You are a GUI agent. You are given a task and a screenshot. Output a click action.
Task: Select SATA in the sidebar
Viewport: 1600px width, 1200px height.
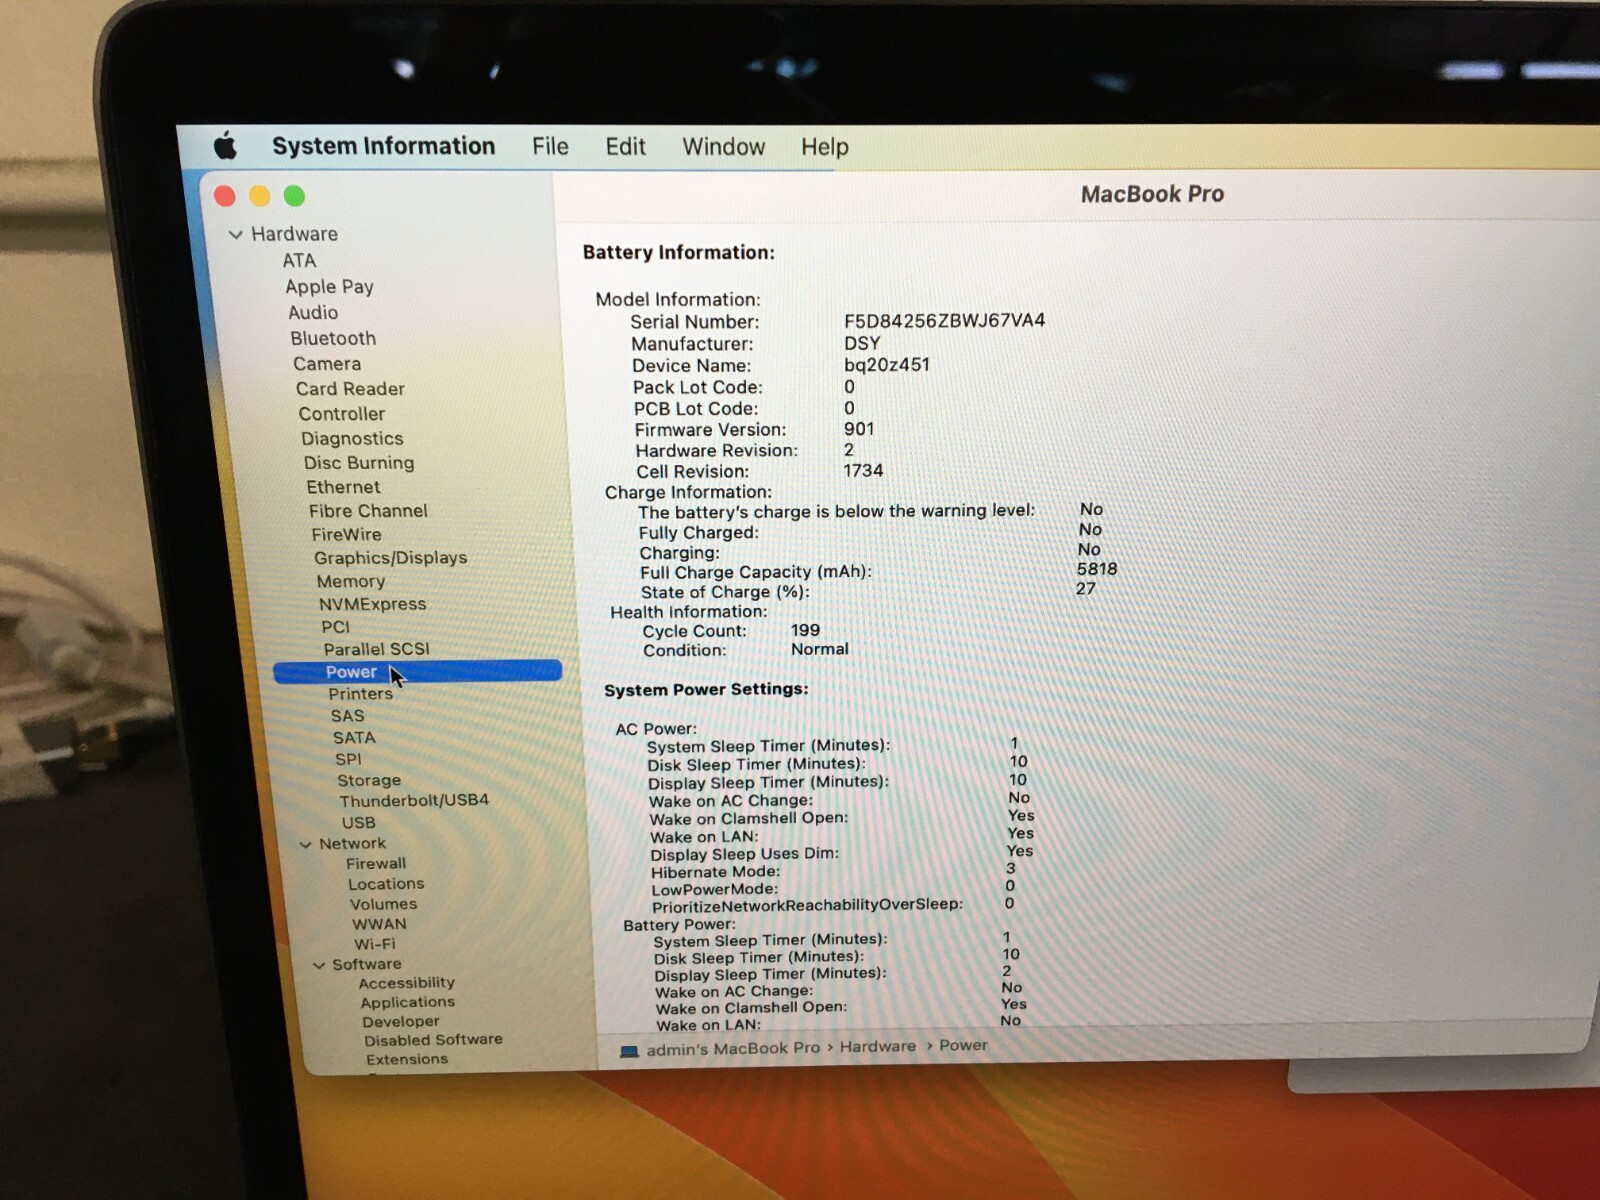(354, 738)
